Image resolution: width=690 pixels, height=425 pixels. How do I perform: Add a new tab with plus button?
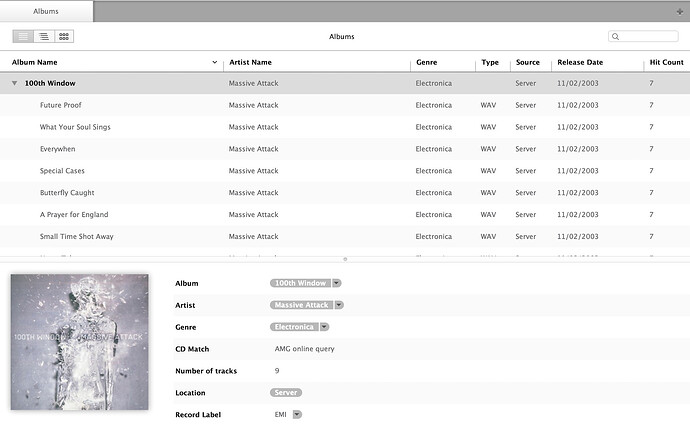pos(680,12)
